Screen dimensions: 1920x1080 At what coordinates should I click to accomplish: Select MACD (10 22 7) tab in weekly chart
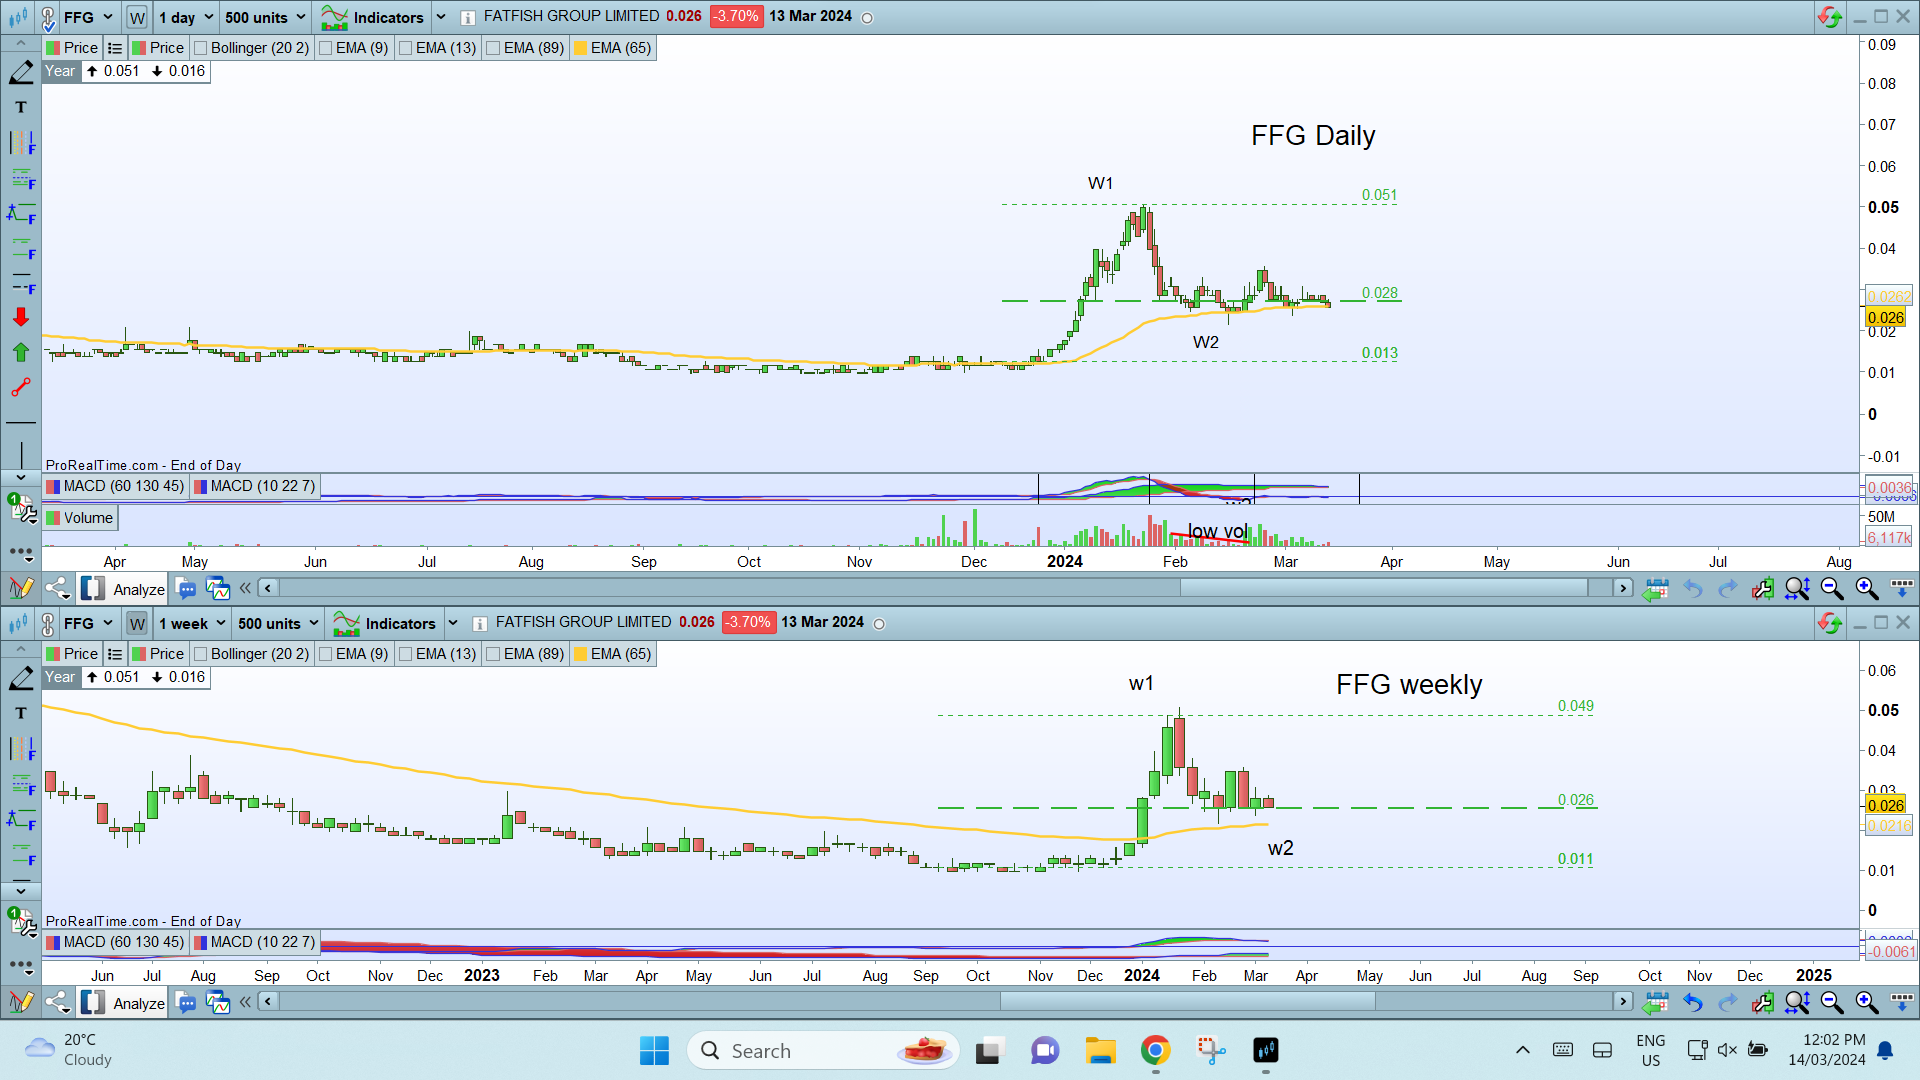254,942
